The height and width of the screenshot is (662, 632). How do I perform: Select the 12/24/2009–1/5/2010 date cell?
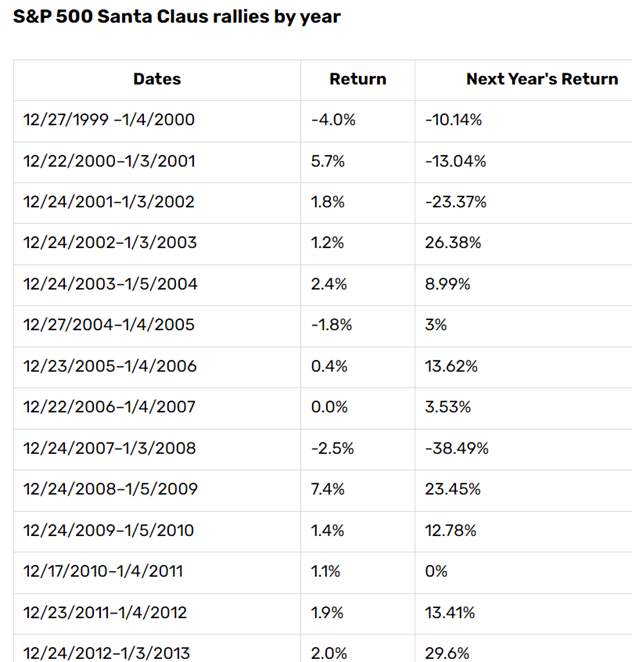pos(110,530)
